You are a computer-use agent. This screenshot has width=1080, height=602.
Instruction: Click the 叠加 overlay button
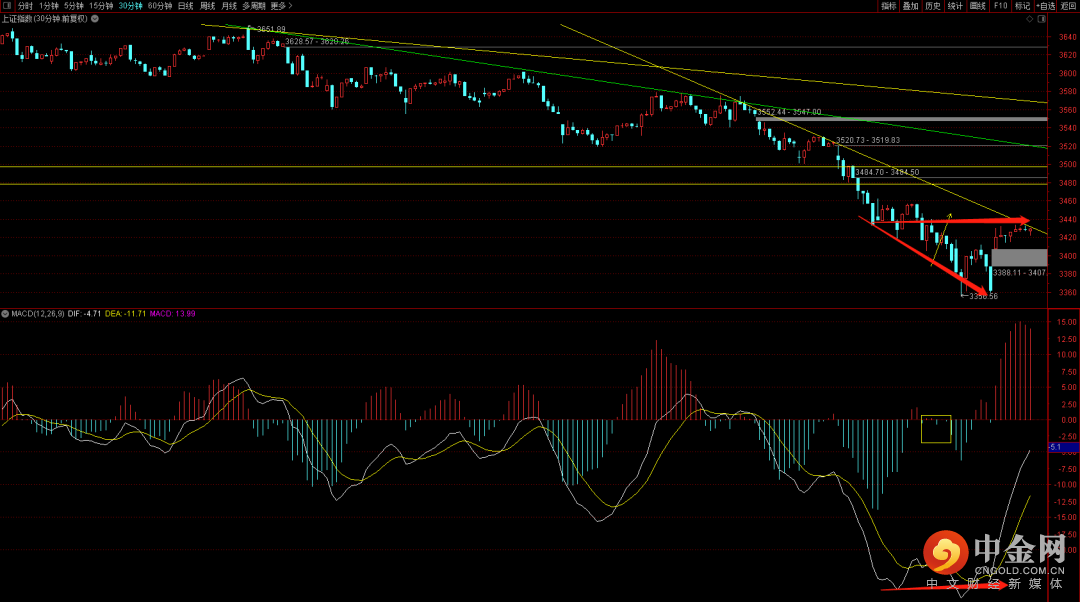(910, 6)
